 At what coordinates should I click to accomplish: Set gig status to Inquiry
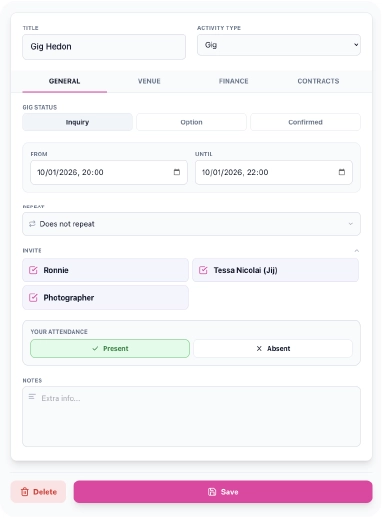77,122
